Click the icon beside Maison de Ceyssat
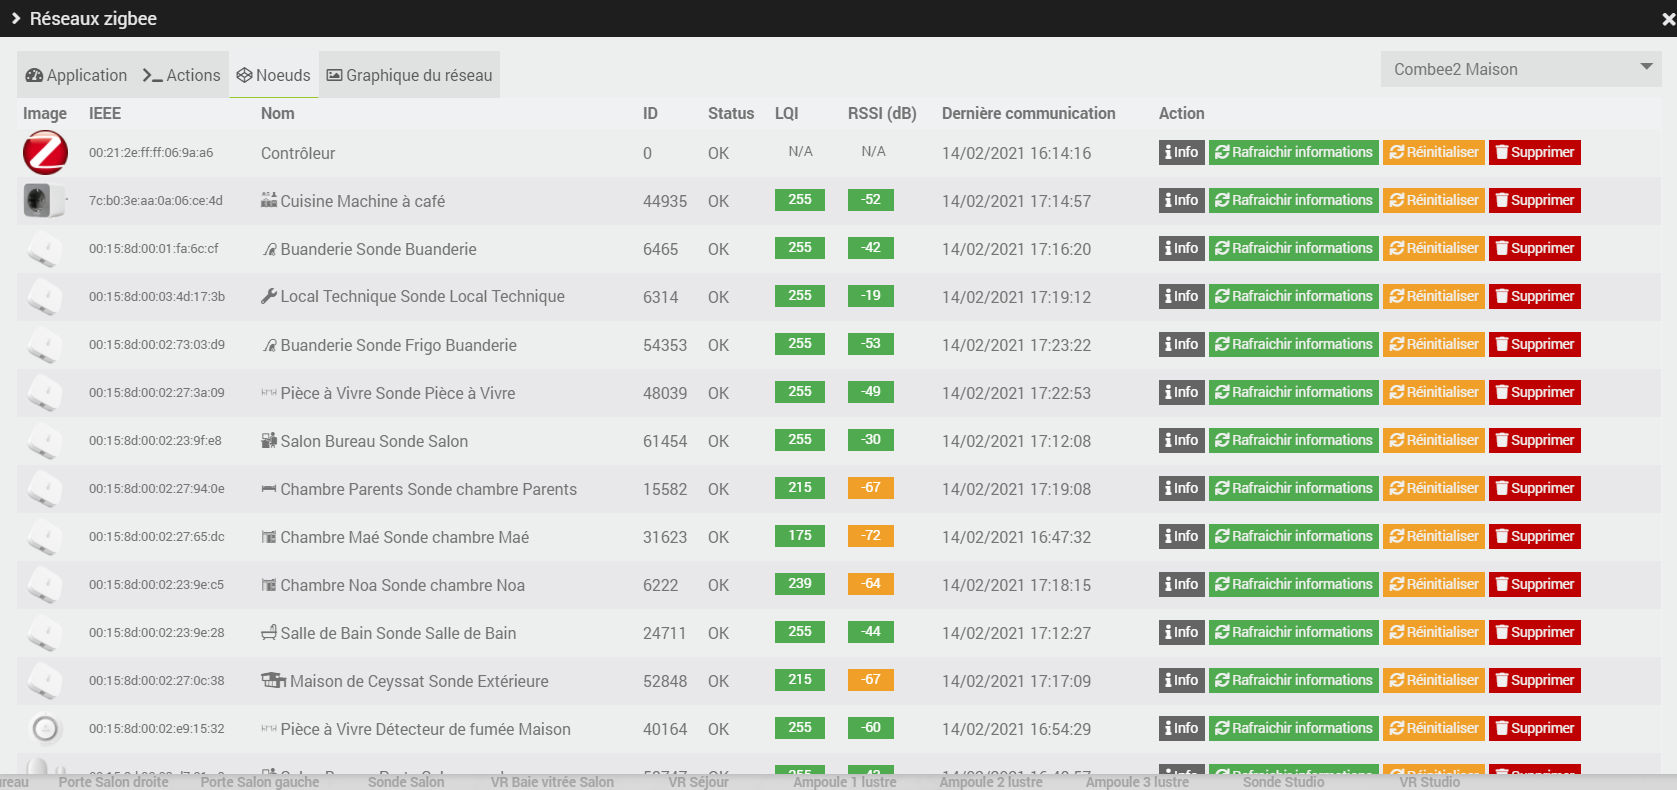The width and height of the screenshot is (1677, 790). point(273,681)
